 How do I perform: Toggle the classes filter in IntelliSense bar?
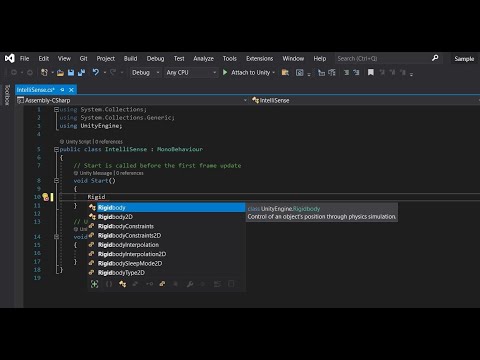coord(123,284)
